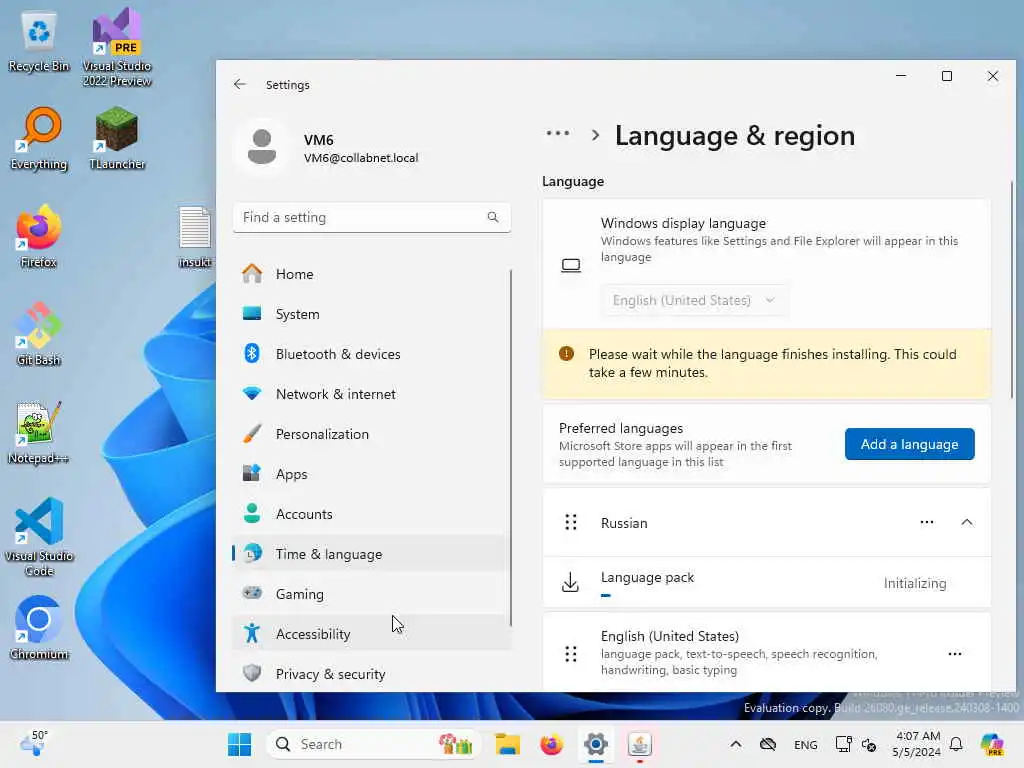Open Git Bash desktop shortcut
This screenshot has width=1024, height=768.
(39, 334)
